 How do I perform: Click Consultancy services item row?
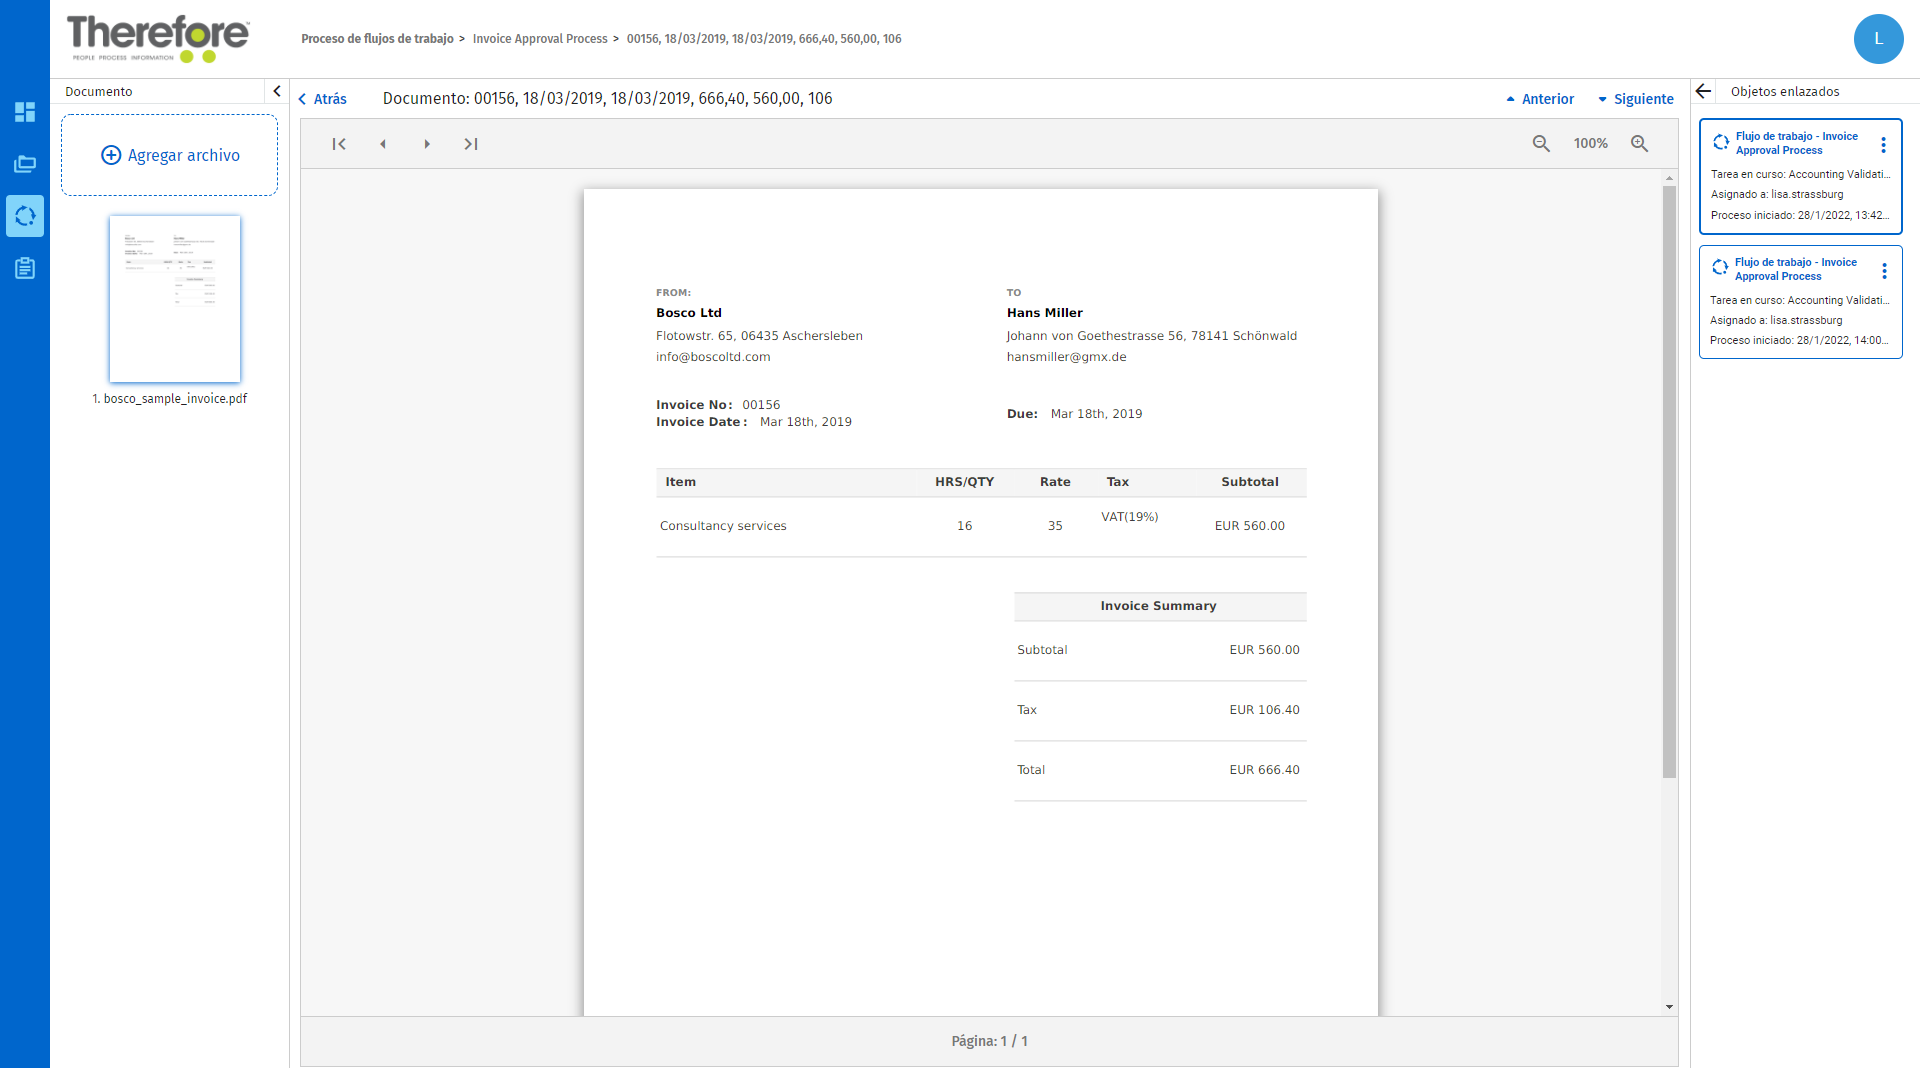(x=981, y=526)
